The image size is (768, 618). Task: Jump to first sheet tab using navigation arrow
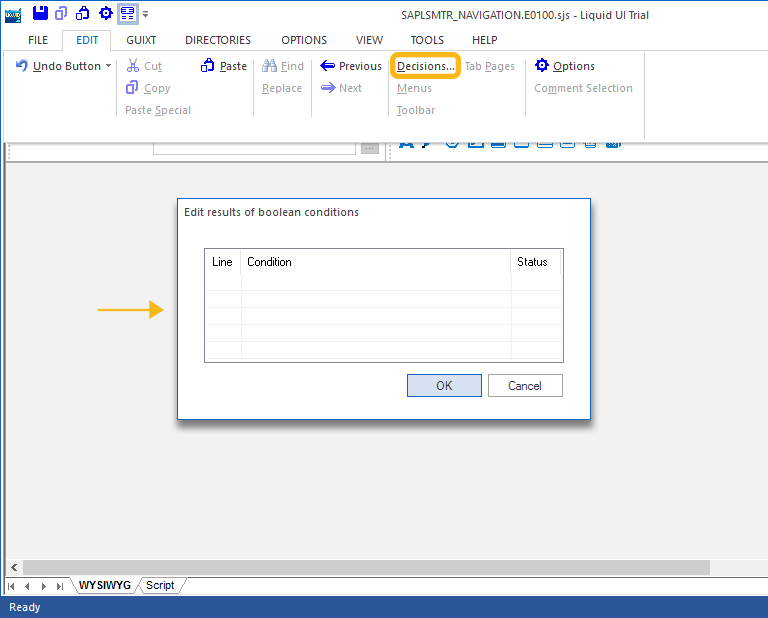click(x=12, y=586)
